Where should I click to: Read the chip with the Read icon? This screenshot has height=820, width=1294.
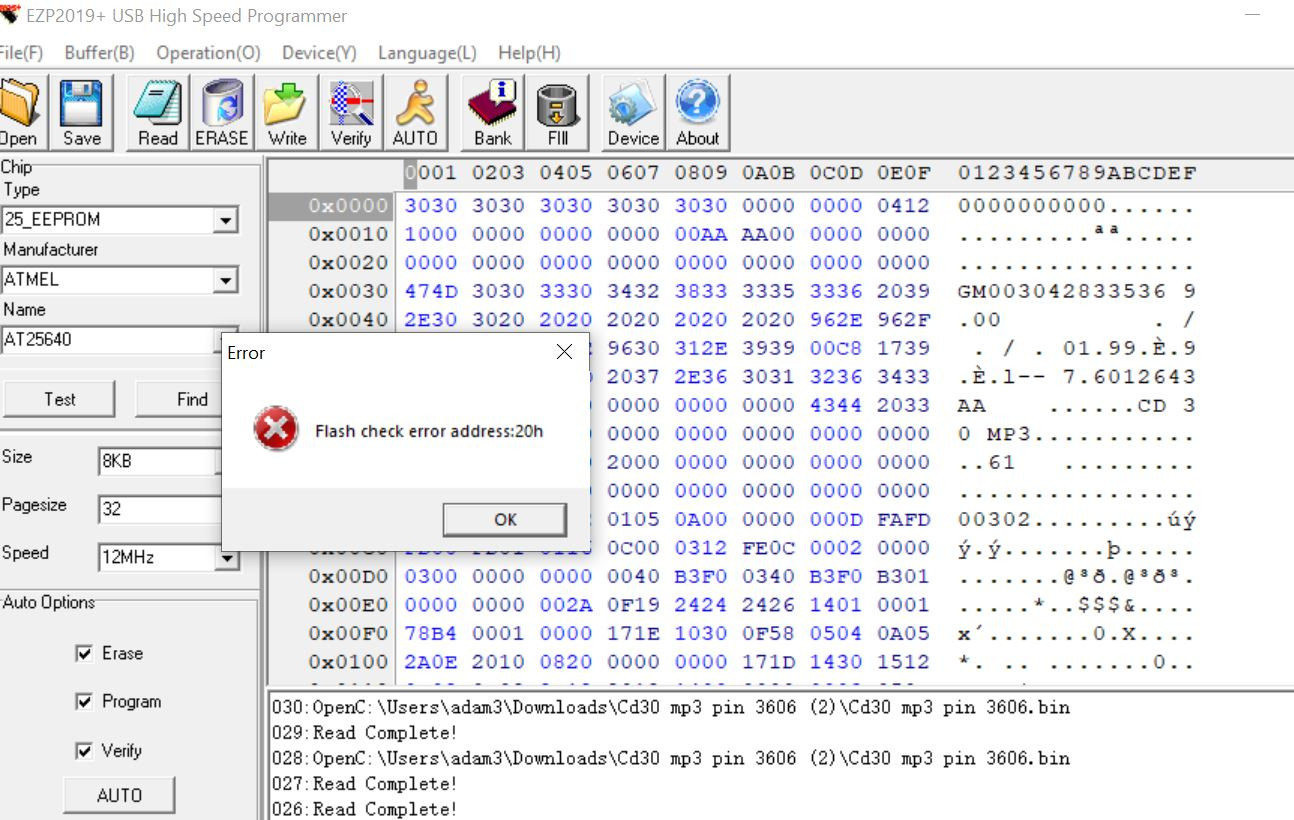tap(156, 110)
